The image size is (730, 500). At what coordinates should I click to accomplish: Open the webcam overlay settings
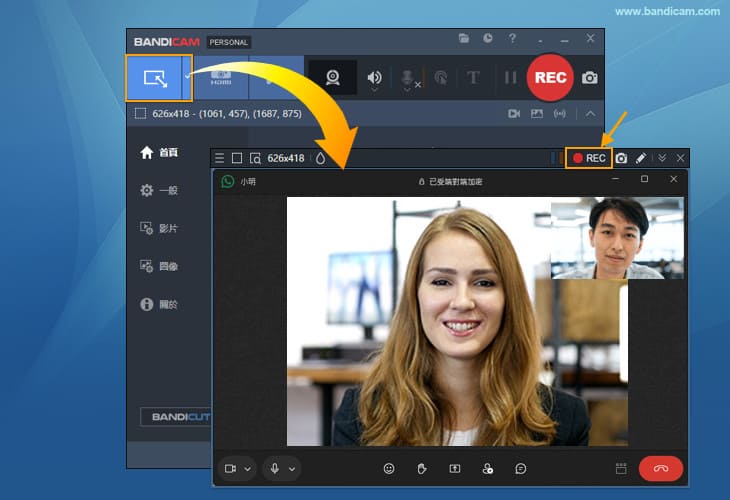click(x=332, y=77)
